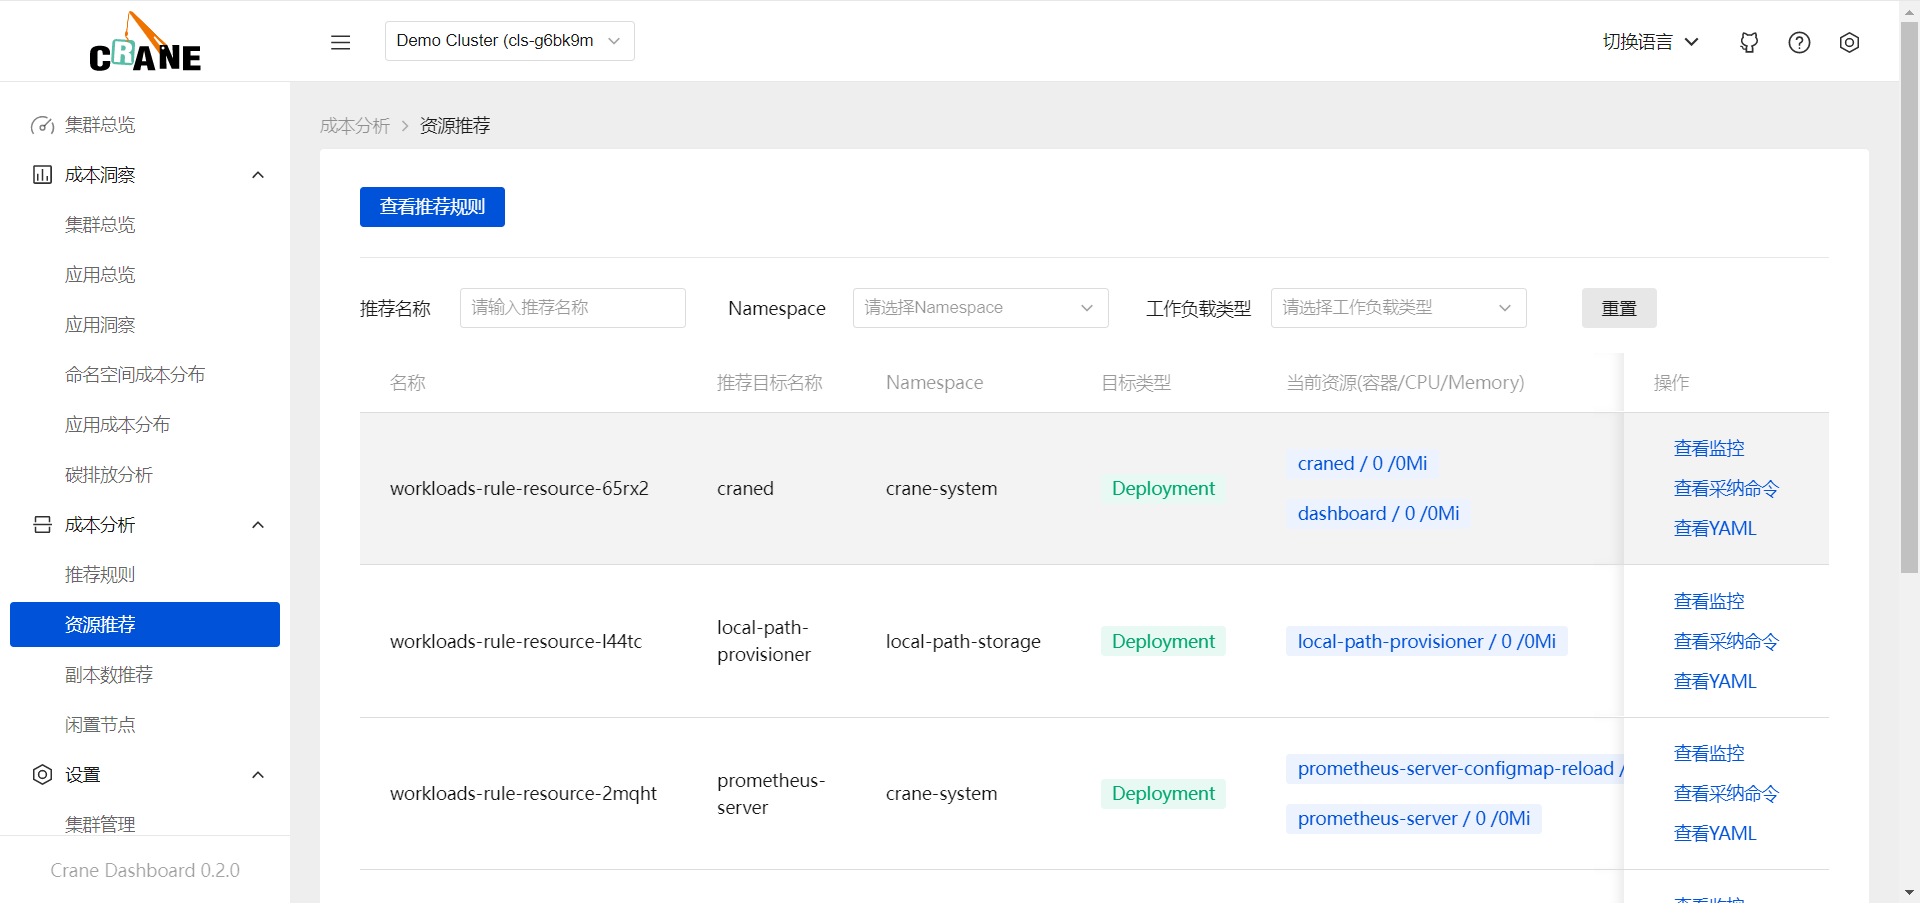Viewport: 1920px width, 903px height.
Task: Toggle the hamburger sidebar menu icon
Action: [340, 42]
